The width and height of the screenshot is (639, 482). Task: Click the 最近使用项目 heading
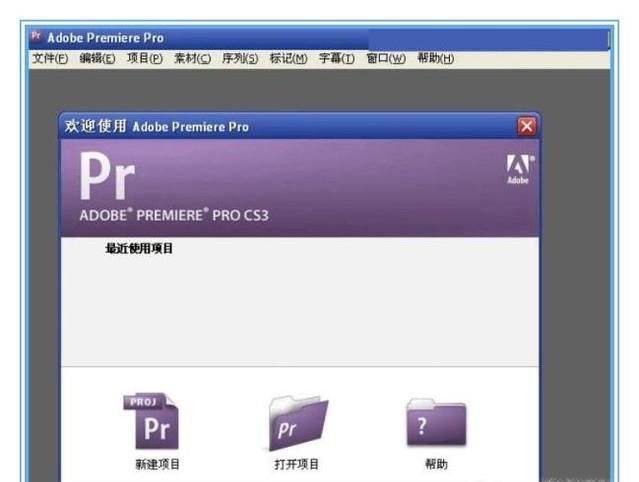(x=139, y=249)
